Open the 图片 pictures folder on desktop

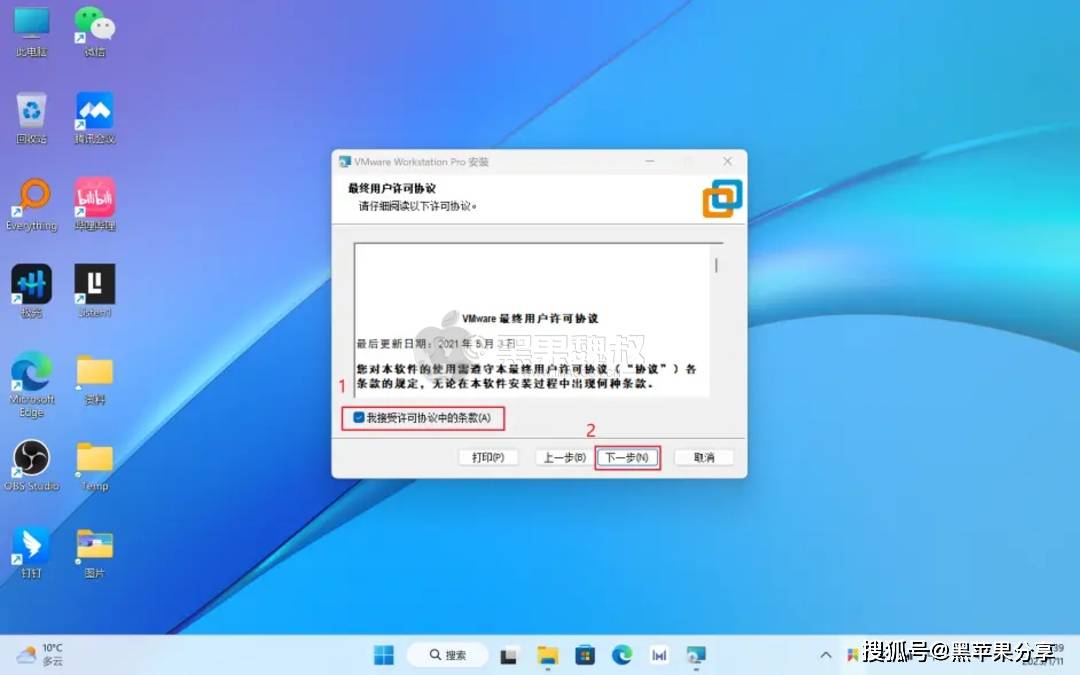[94, 552]
